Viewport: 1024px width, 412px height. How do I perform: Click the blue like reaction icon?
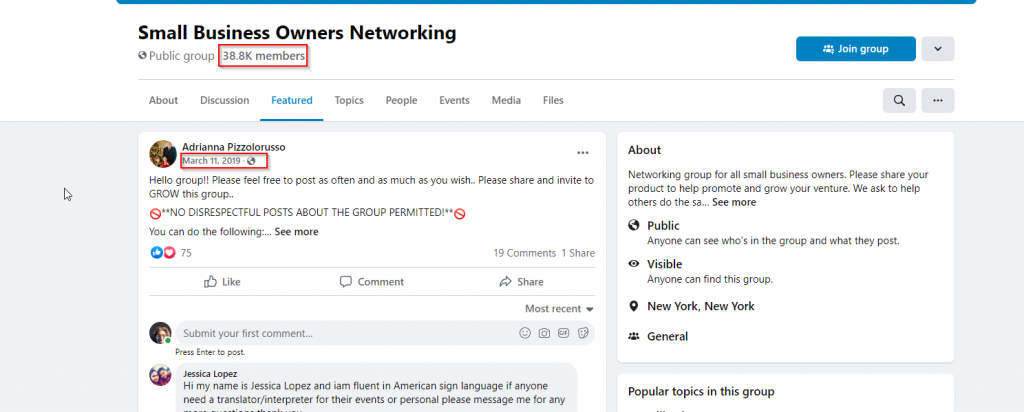coord(156,253)
